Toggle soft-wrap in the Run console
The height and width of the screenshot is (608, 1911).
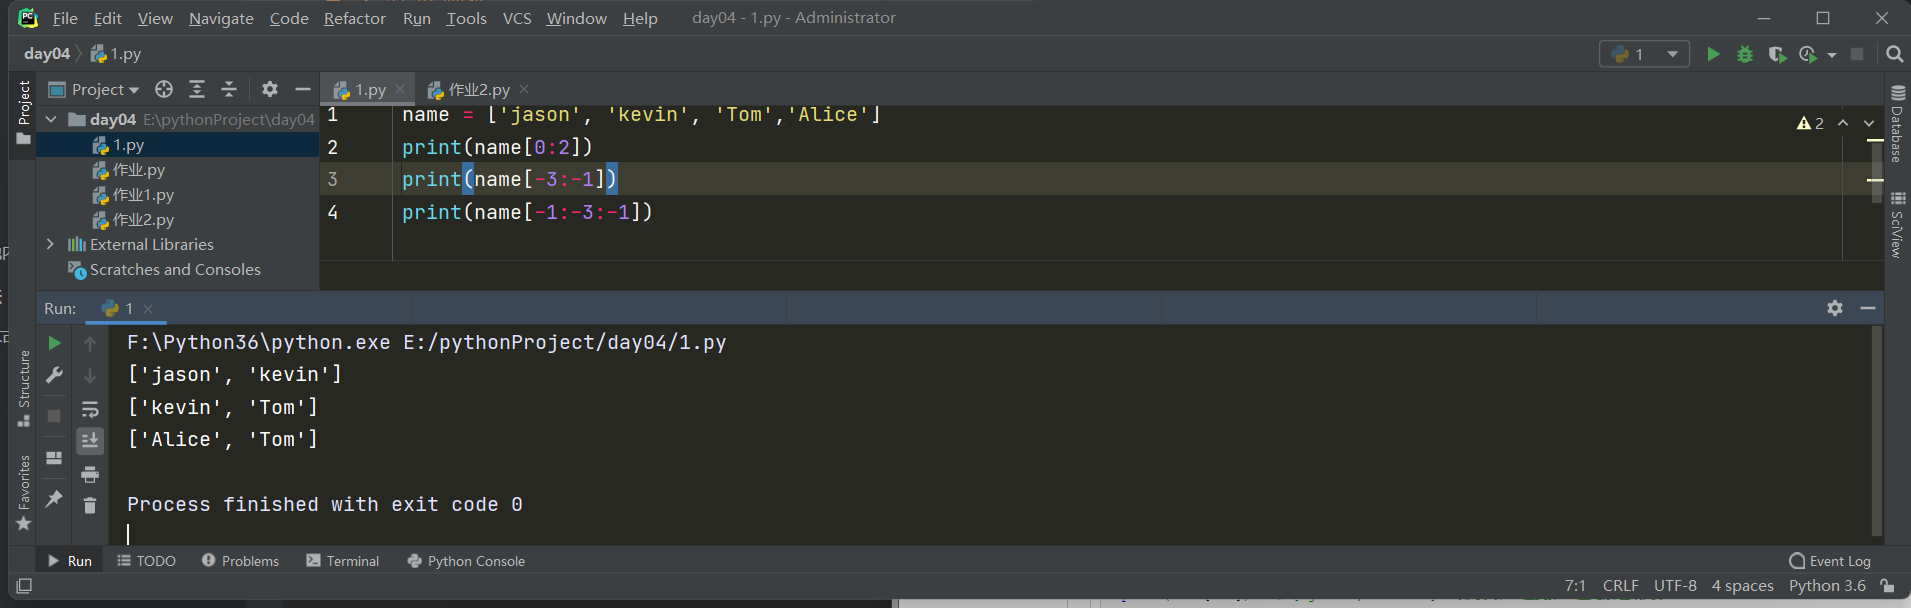[x=90, y=409]
